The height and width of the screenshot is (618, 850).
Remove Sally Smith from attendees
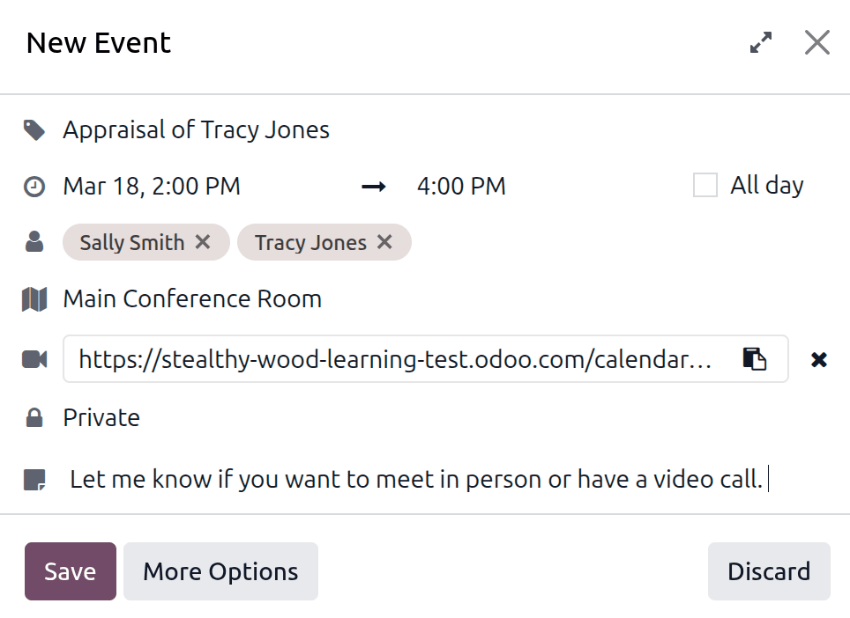pos(203,242)
